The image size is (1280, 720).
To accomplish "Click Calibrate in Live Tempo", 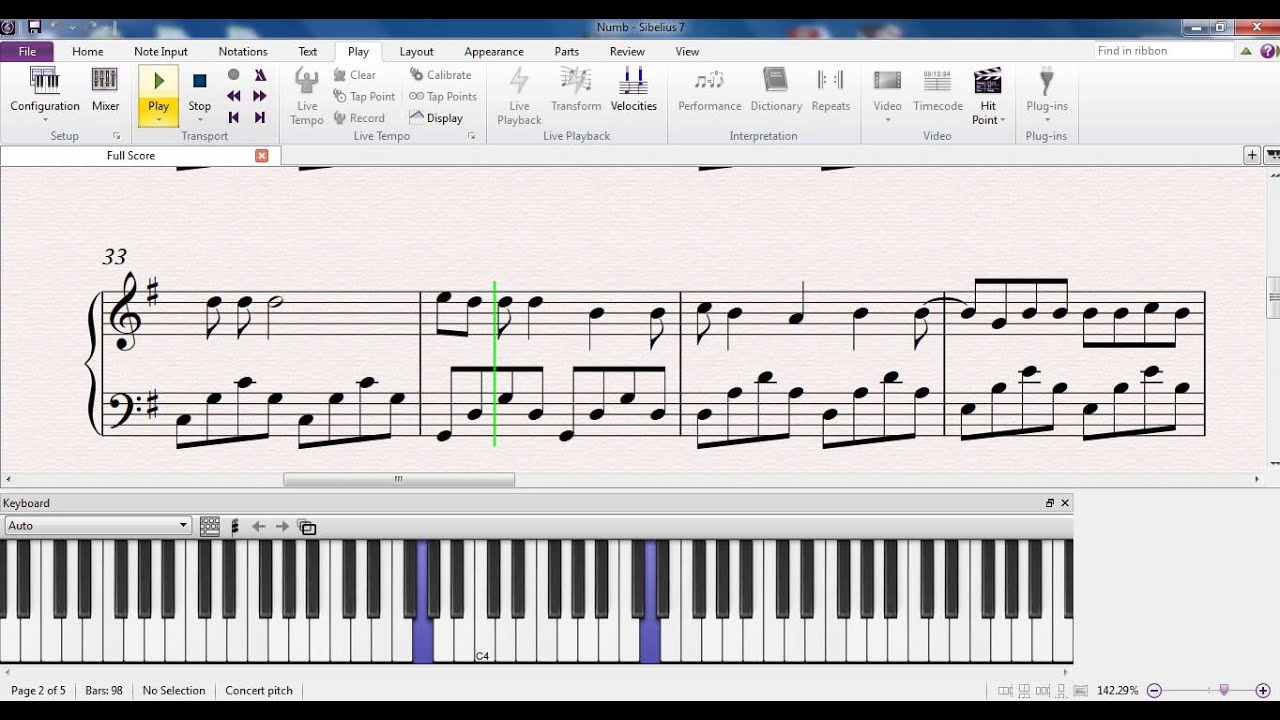I will [440, 75].
